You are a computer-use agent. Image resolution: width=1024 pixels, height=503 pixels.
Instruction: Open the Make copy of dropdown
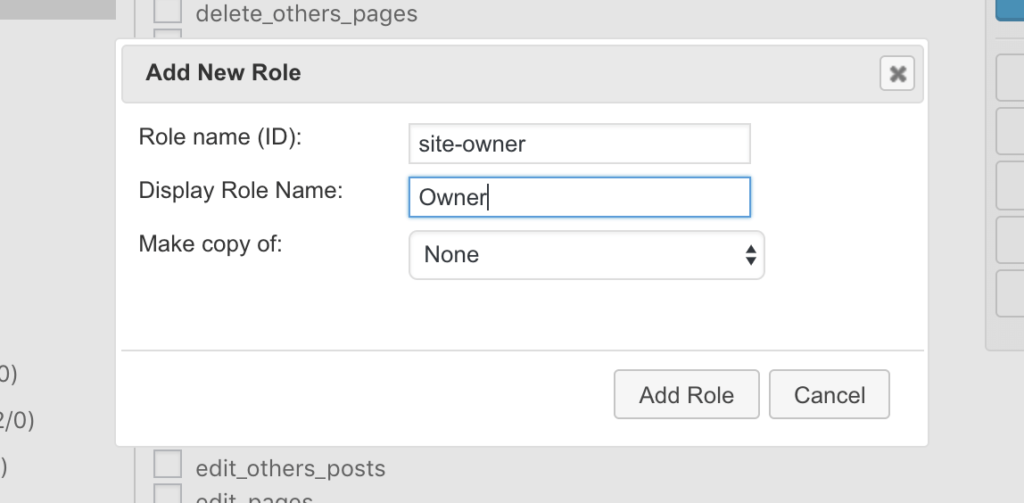[586, 255]
